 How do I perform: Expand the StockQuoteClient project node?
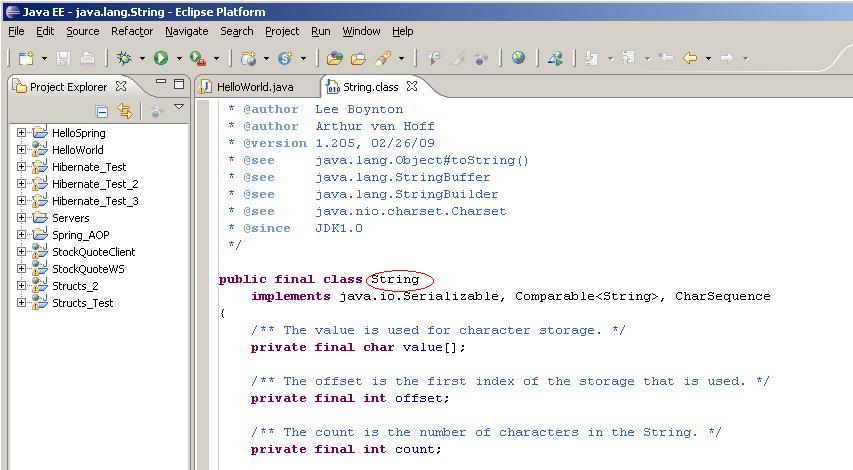pyautogui.click(x=21, y=251)
